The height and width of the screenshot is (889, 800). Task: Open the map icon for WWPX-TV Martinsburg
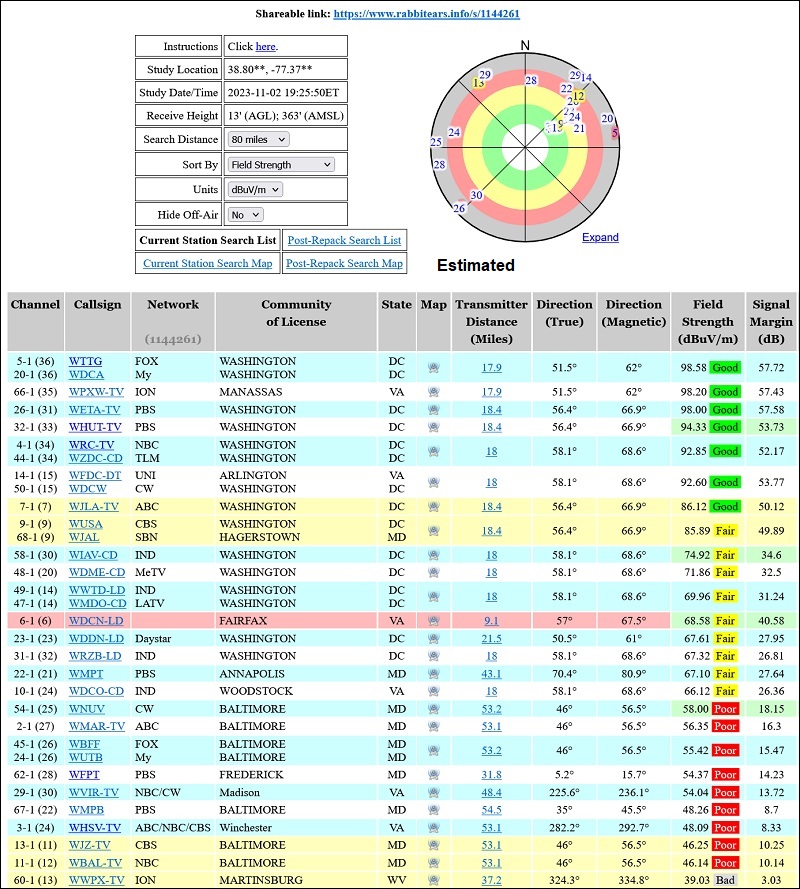433,880
